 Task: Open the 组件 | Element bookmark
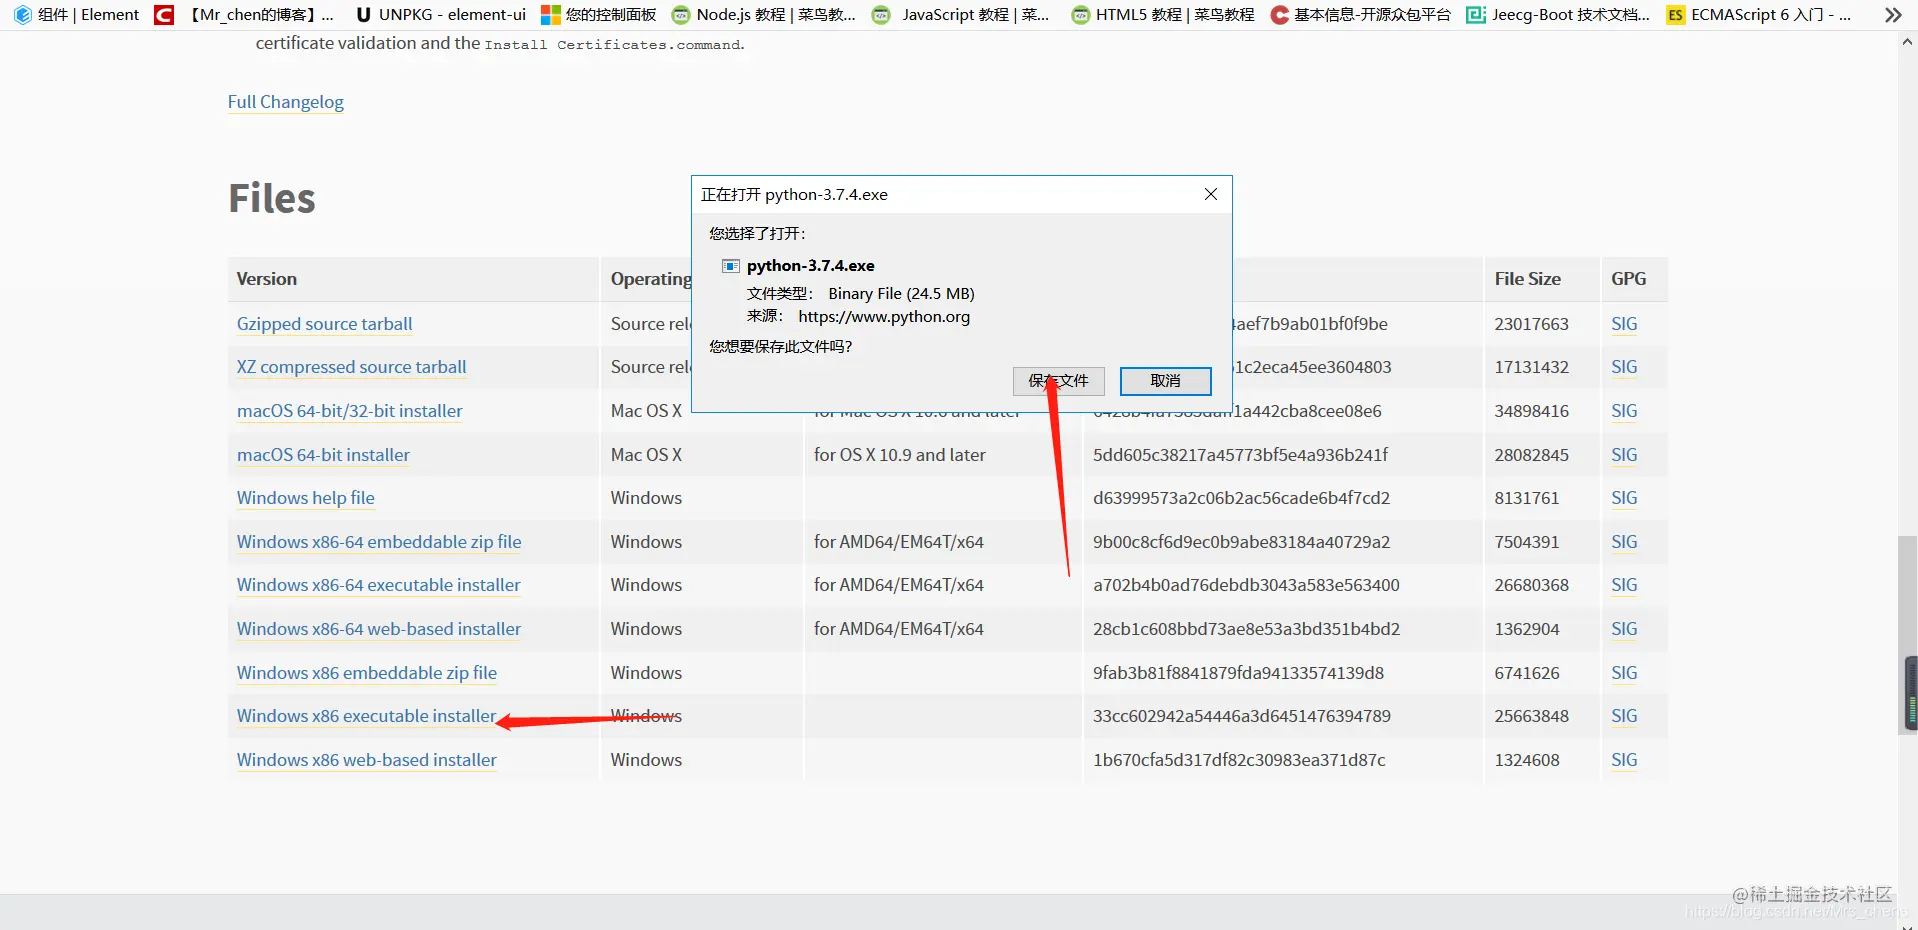point(76,15)
